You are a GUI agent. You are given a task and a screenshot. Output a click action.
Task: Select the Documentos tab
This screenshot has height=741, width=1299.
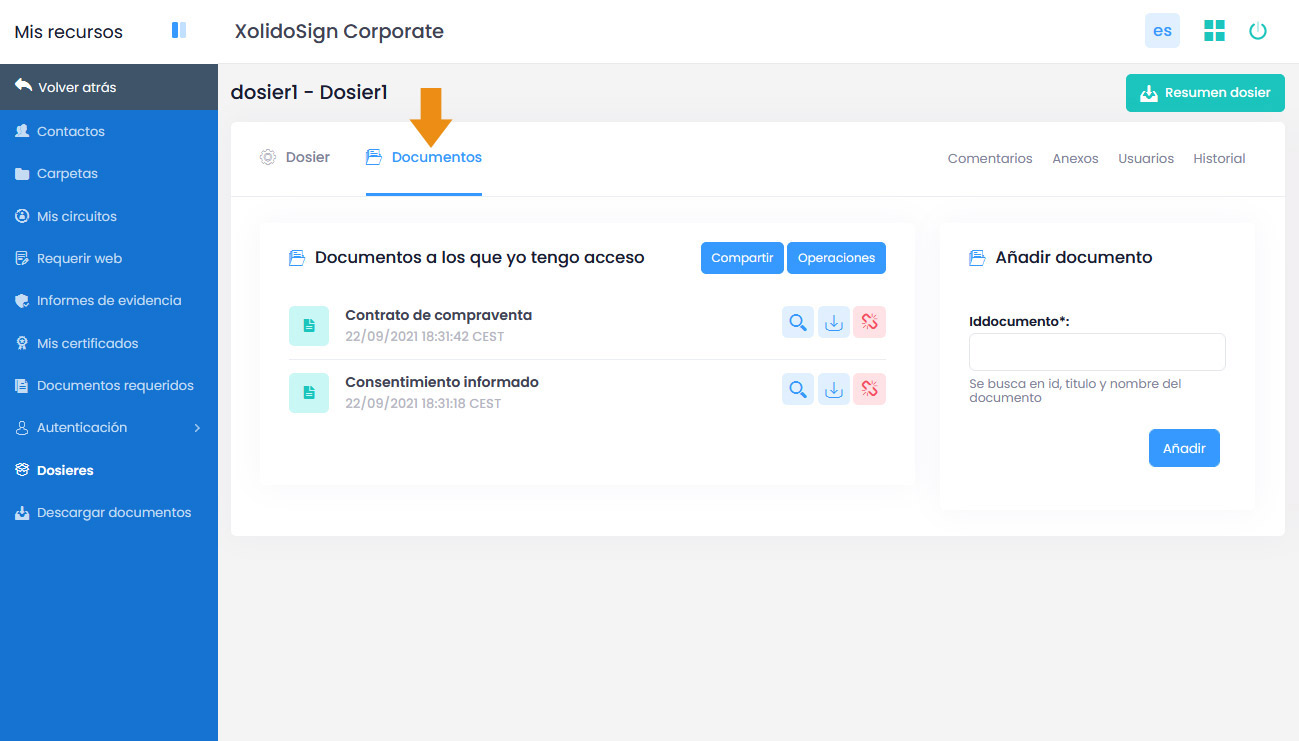424,158
